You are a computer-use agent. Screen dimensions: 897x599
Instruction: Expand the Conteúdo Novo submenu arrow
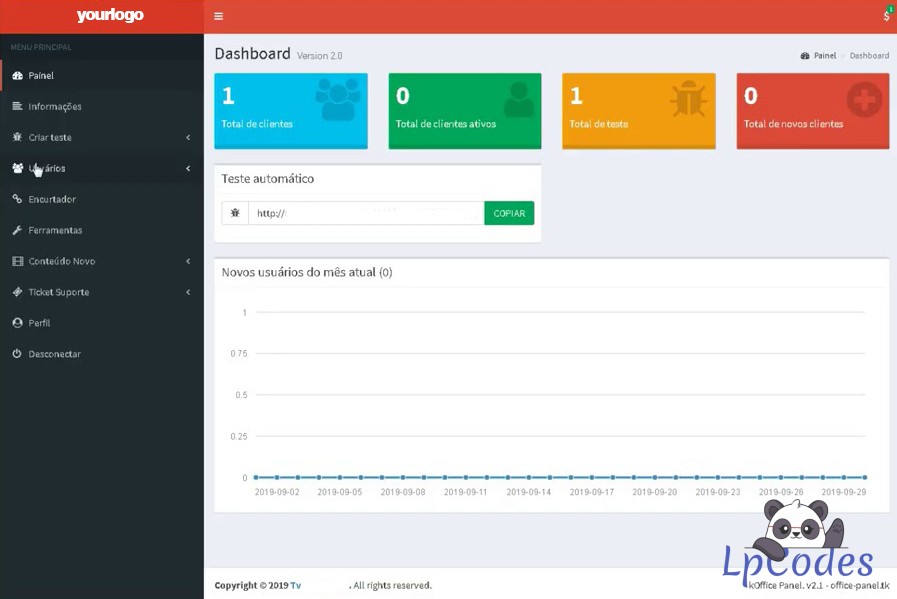click(x=188, y=261)
